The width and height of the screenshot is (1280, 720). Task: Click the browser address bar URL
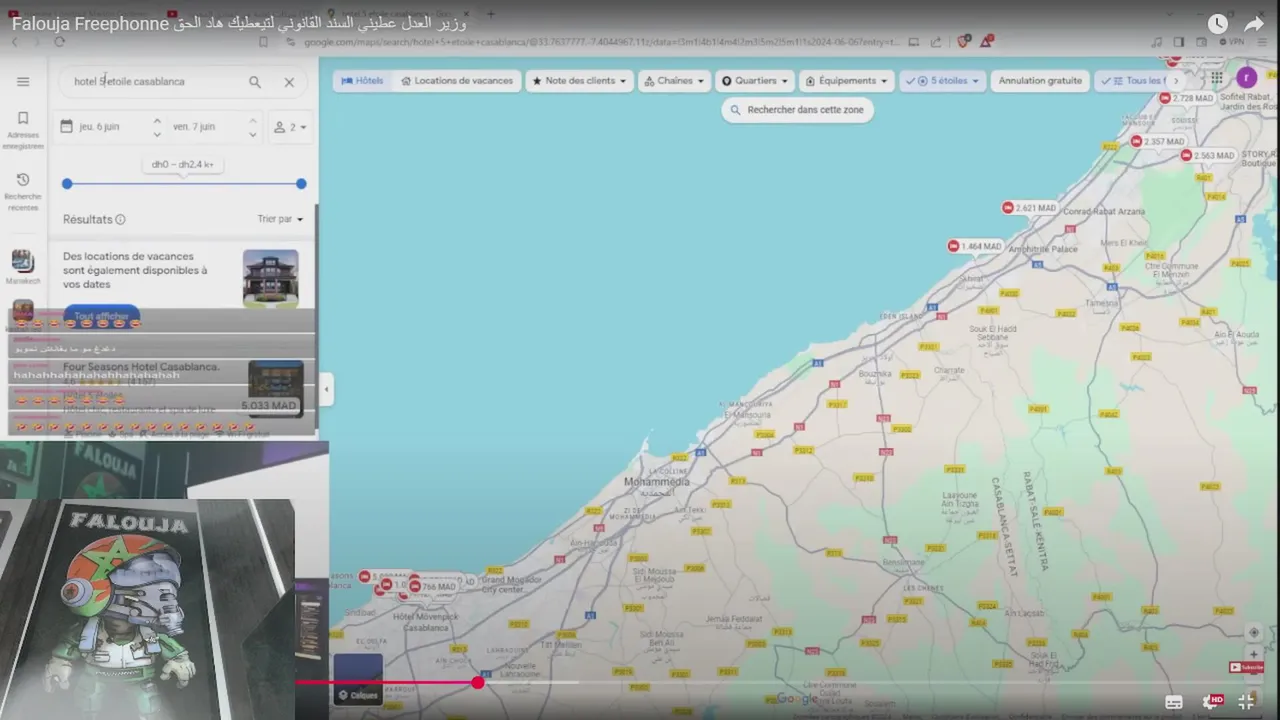(x=602, y=42)
